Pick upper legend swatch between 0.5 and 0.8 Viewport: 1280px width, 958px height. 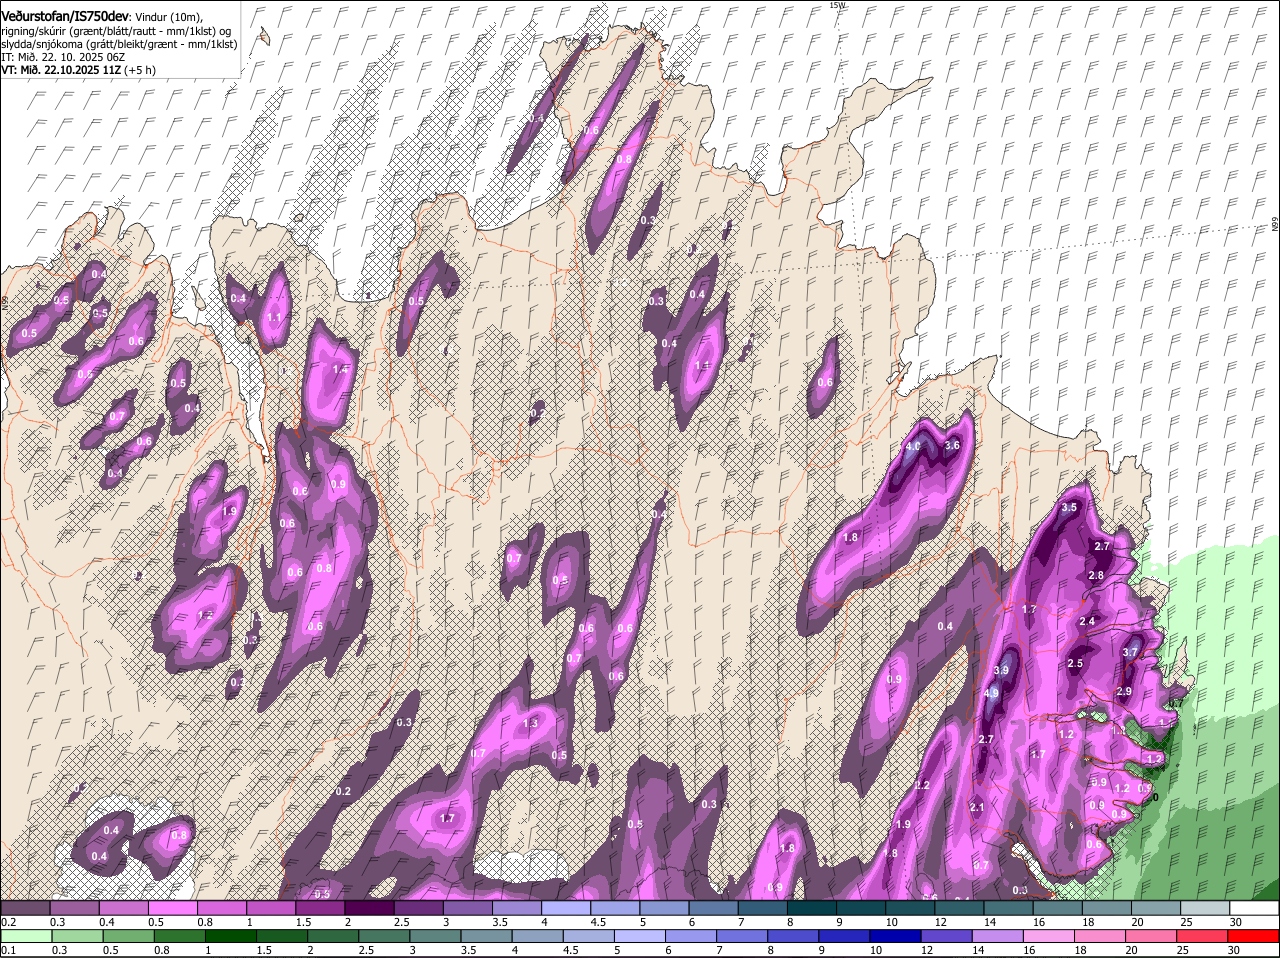pos(172,908)
